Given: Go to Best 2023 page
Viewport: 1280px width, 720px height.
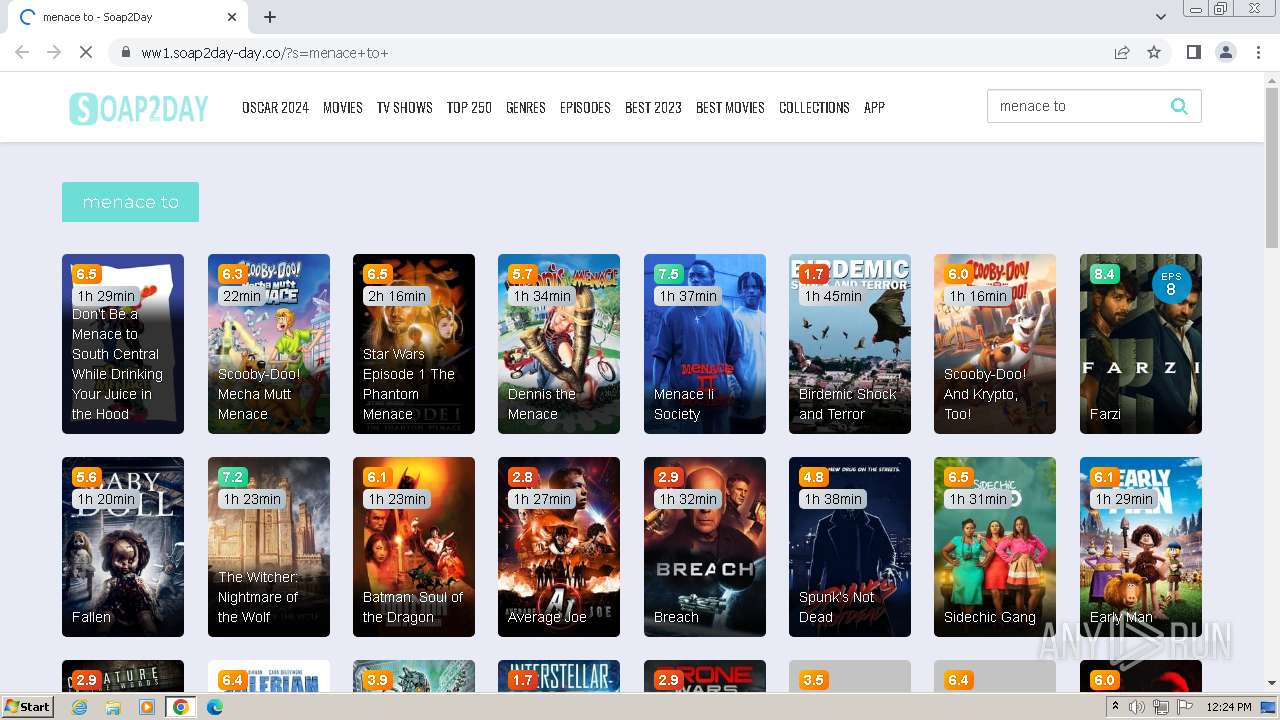Looking at the screenshot, I should pos(653,107).
